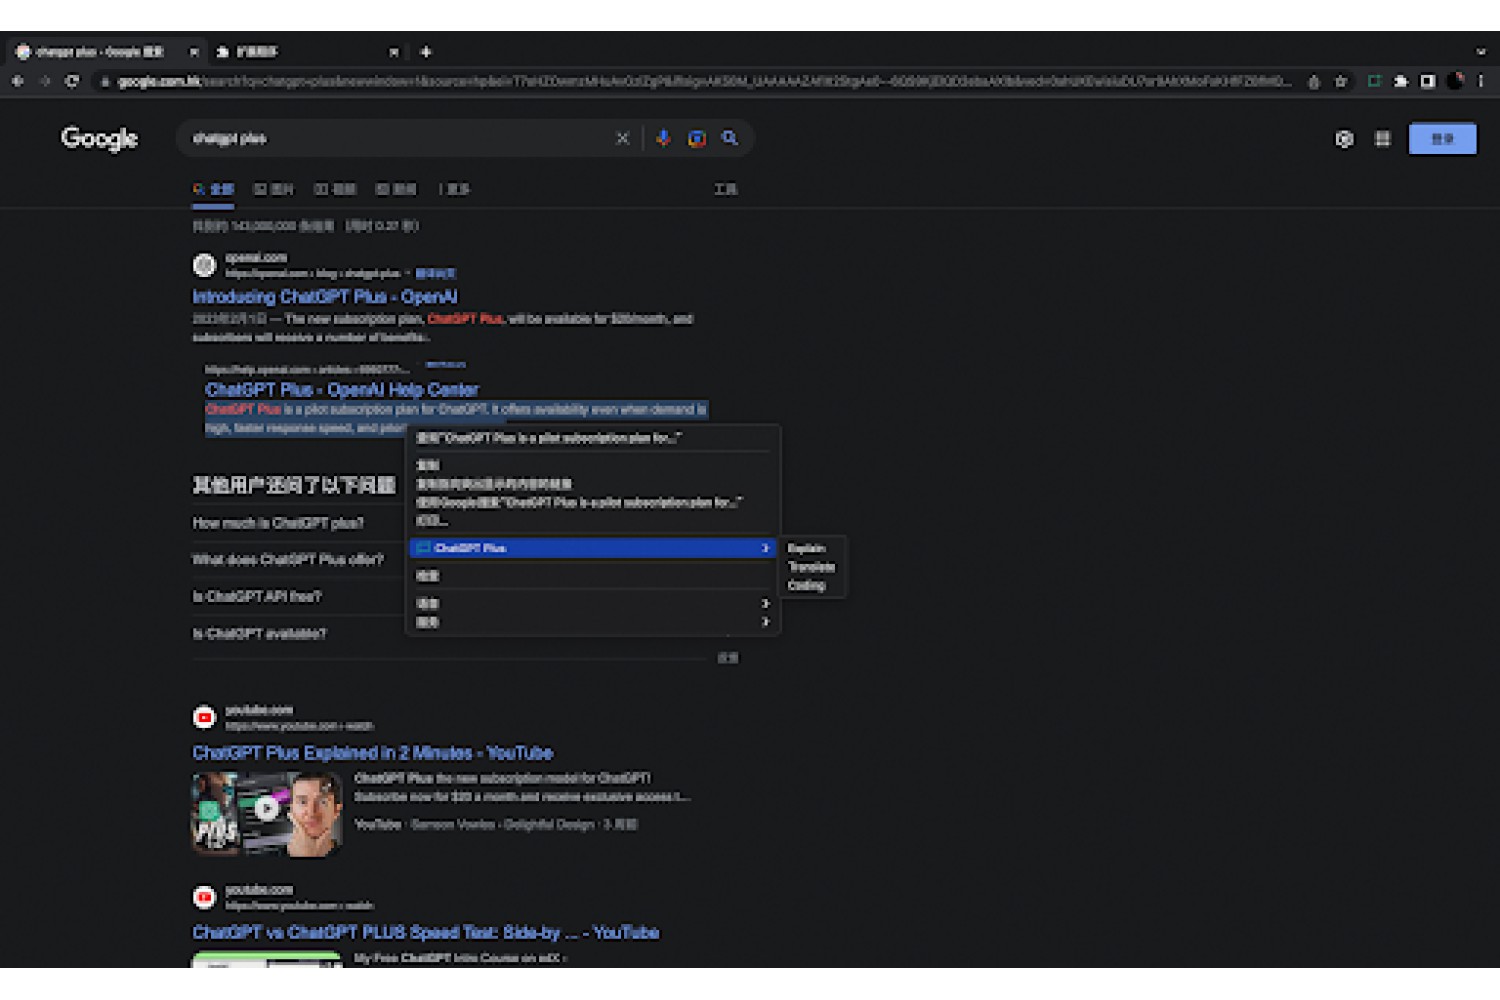Click the openai.com site favicon
Screen dimensions: 1500x1000
click(204, 265)
